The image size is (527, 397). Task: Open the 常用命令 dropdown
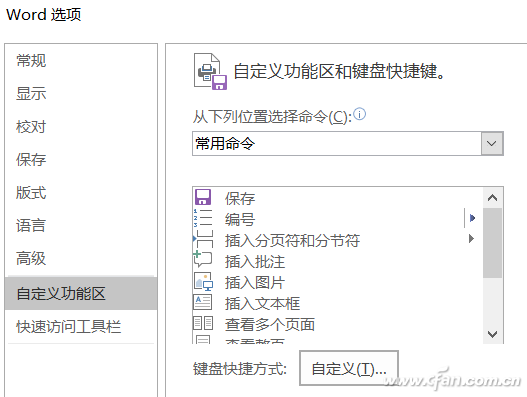point(492,144)
